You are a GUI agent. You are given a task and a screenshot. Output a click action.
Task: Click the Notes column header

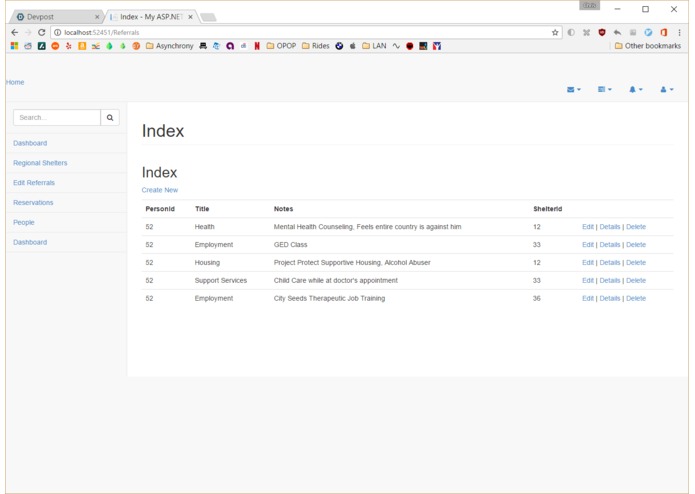(x=283, y=209)
